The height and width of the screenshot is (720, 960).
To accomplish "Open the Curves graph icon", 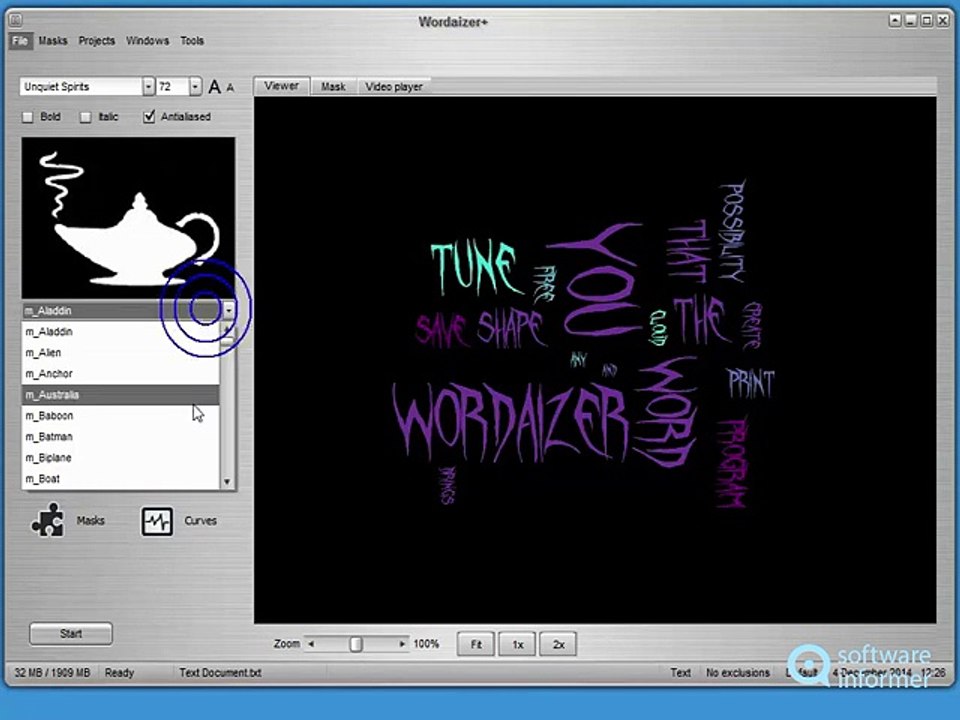I will point(157,521).
